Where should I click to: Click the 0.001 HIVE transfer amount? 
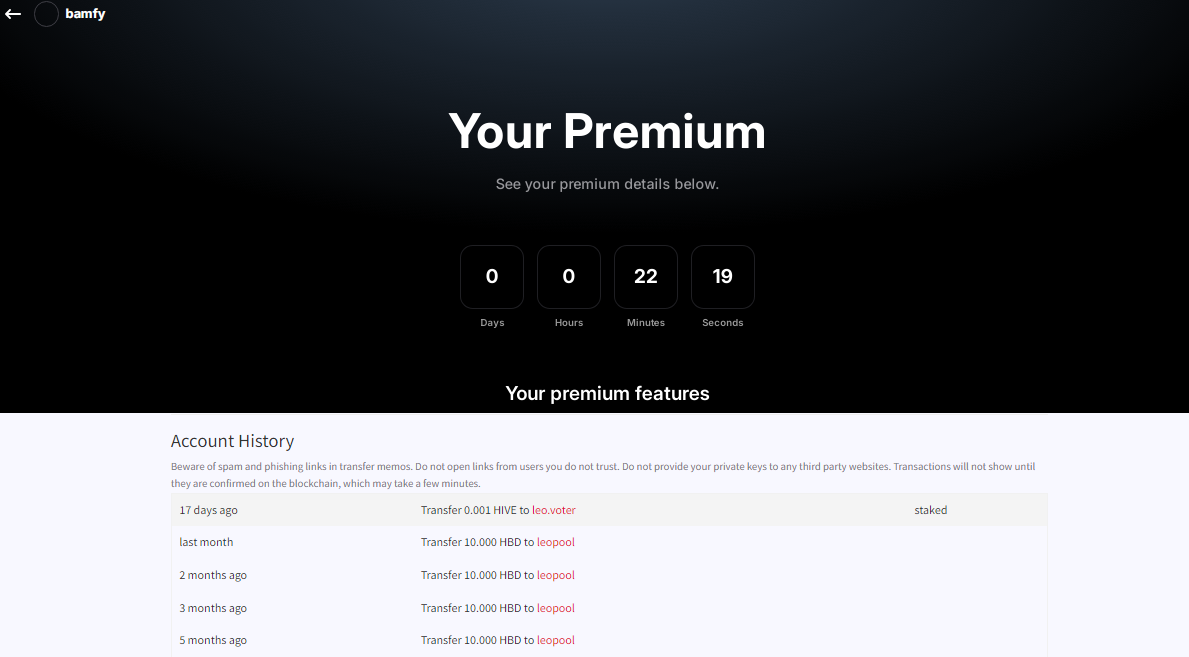pyautogui.click(x=477, y=510)
